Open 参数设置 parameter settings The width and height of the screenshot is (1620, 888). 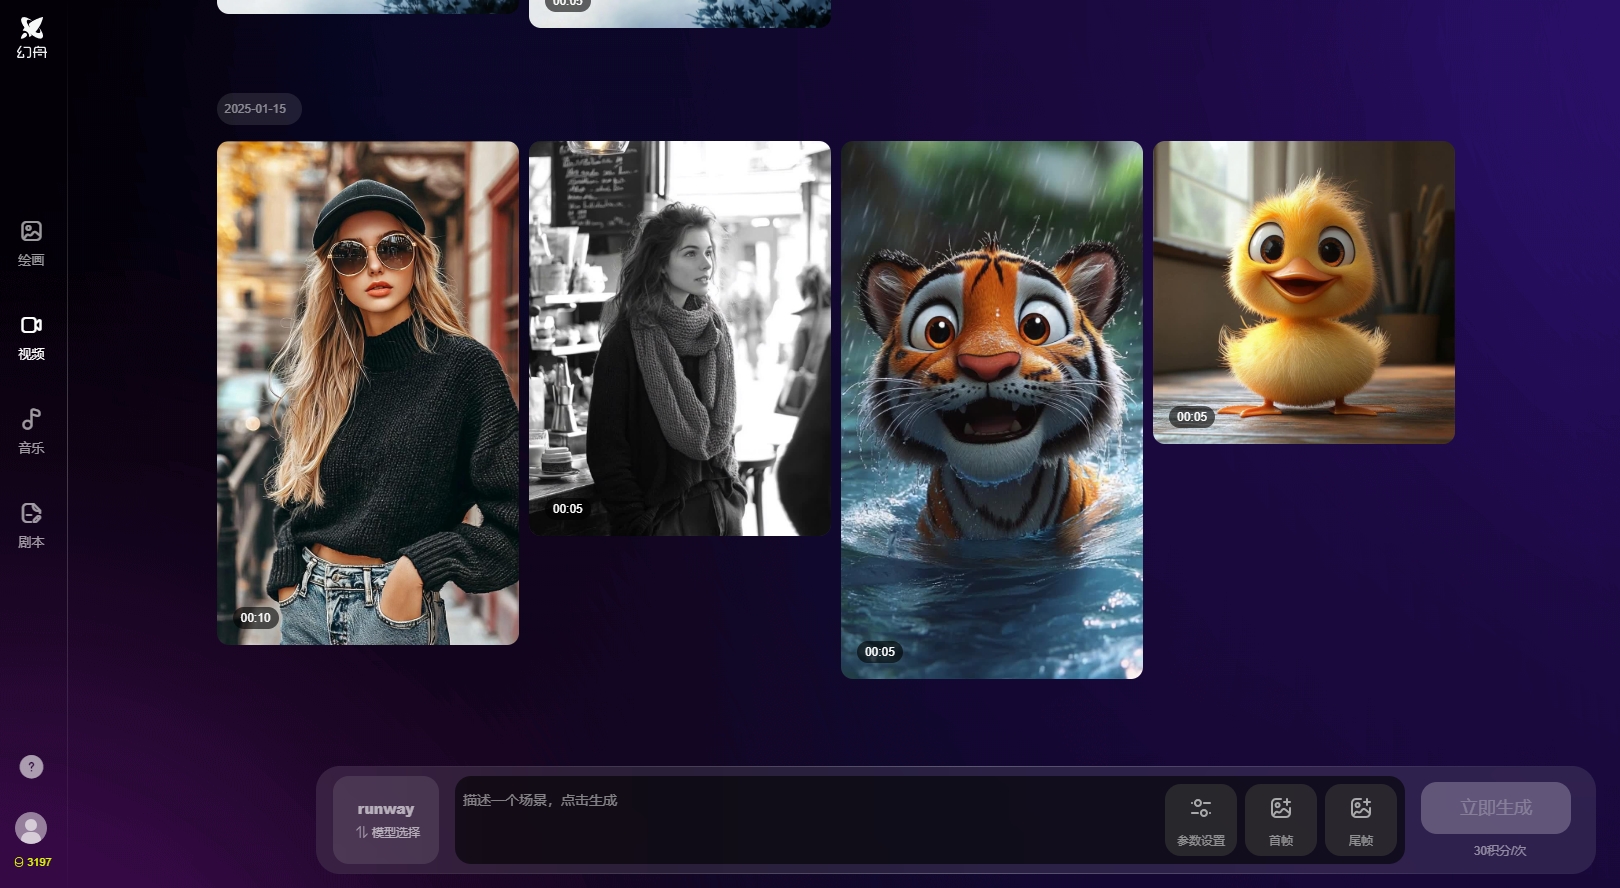click(1201, 820)
